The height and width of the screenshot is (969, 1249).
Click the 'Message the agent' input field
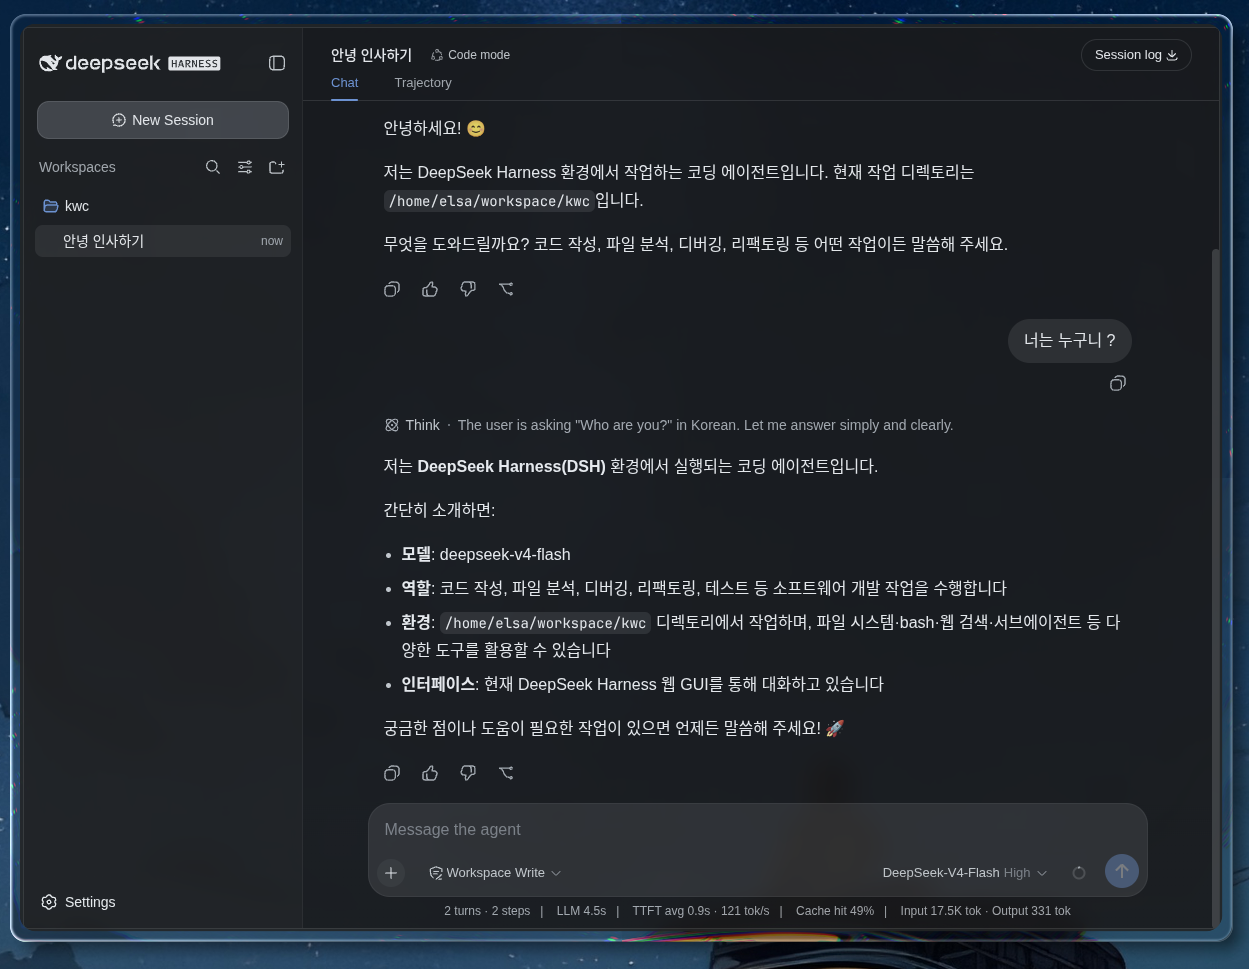(x=757, y=829)
